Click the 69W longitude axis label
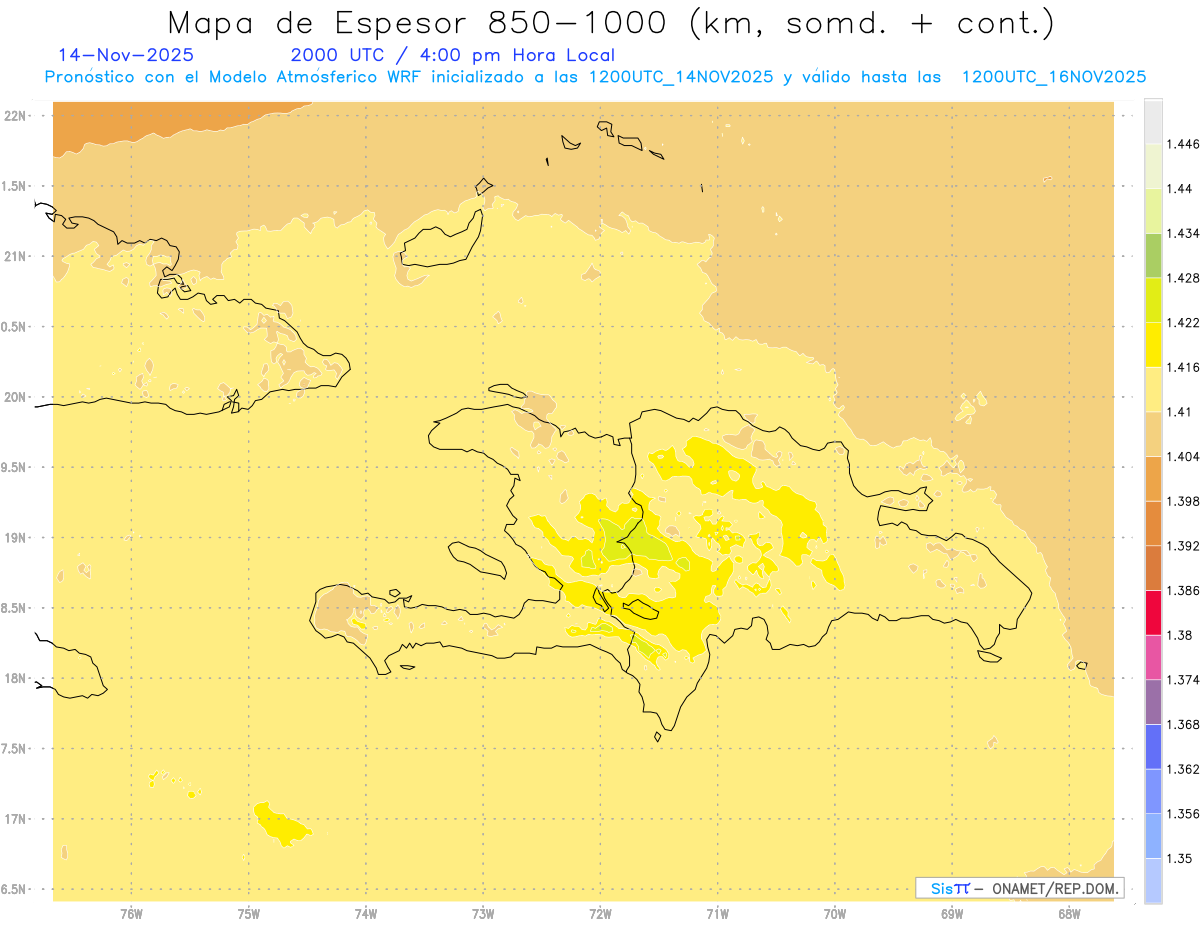This screenshot has width=1200, height=927. tap(952, 914)
